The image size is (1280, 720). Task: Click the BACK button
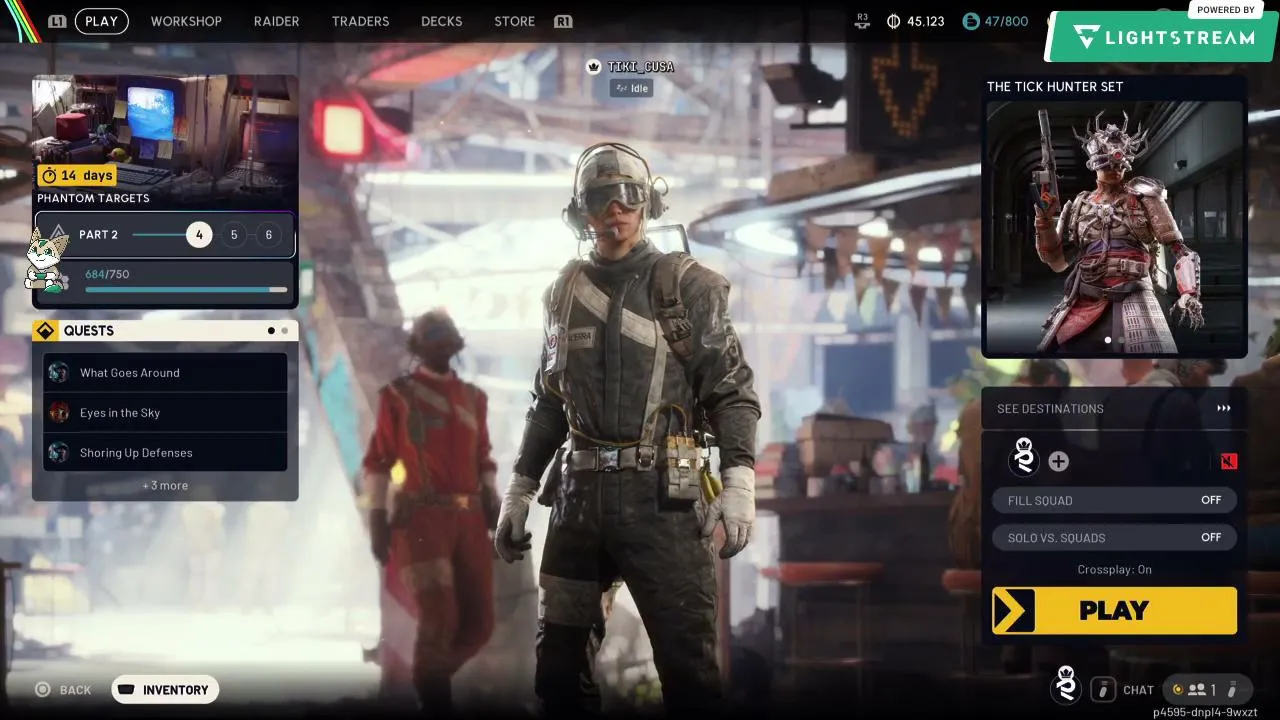click(x=63, y=690)
